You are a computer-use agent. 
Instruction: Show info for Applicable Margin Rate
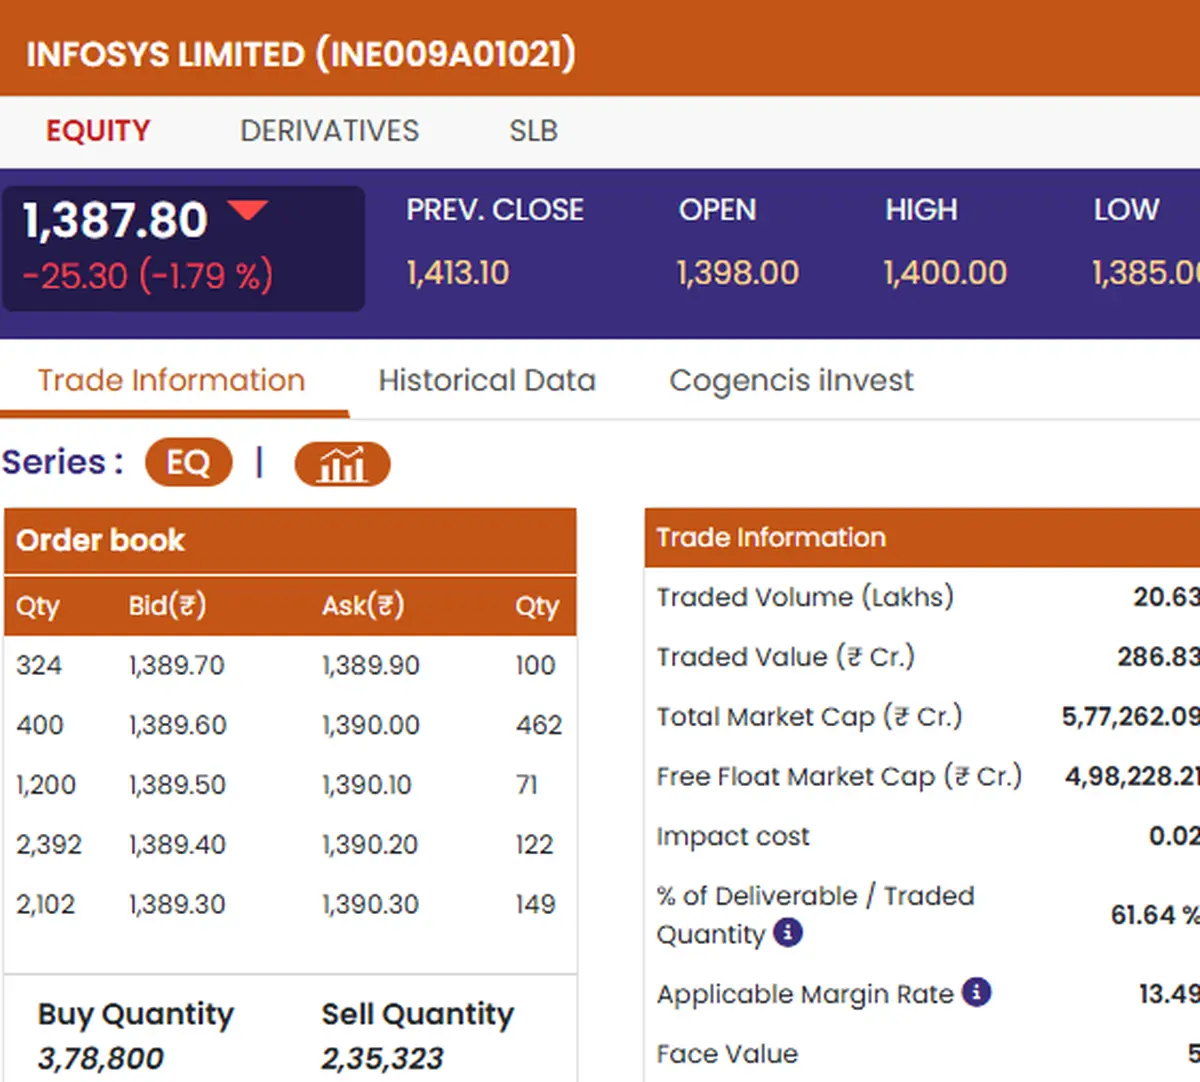point(977,992)
